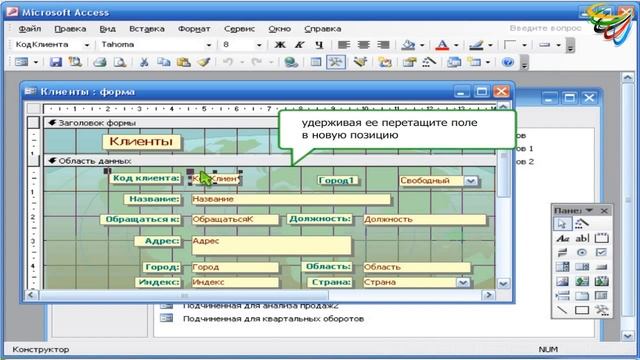The width and height of the screenshot is (640, 360).
Task: Open the КодКлиента object dropdown
Action: (x=87, y=45)
